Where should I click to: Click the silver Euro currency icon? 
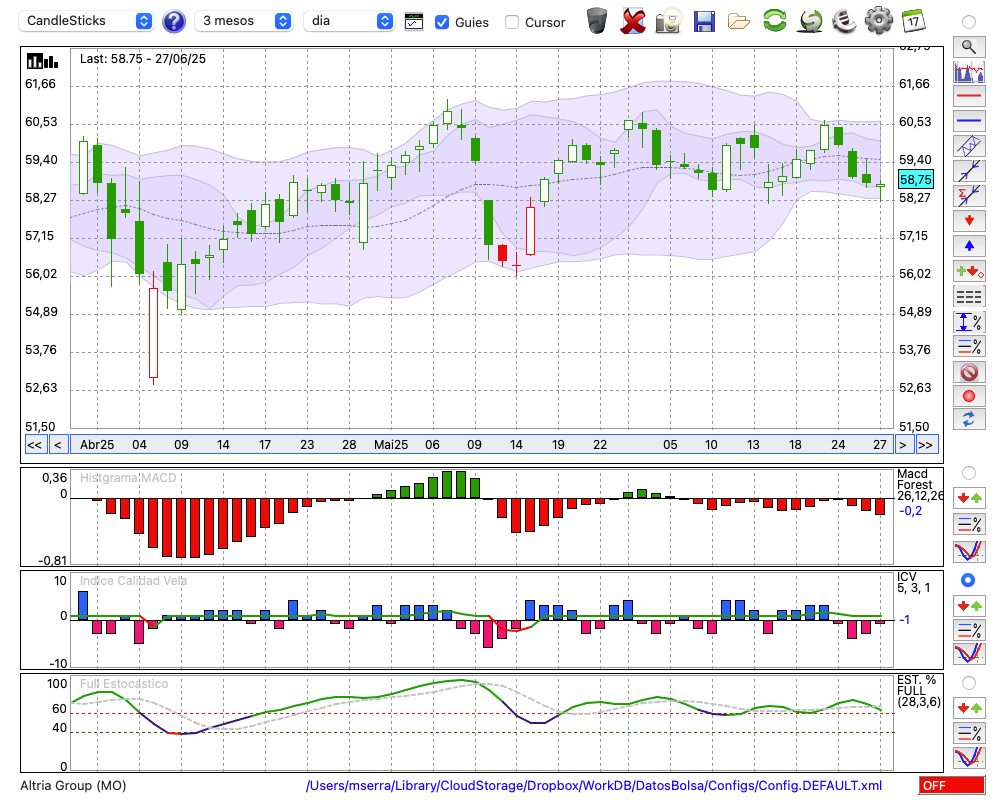click(844, 21)
